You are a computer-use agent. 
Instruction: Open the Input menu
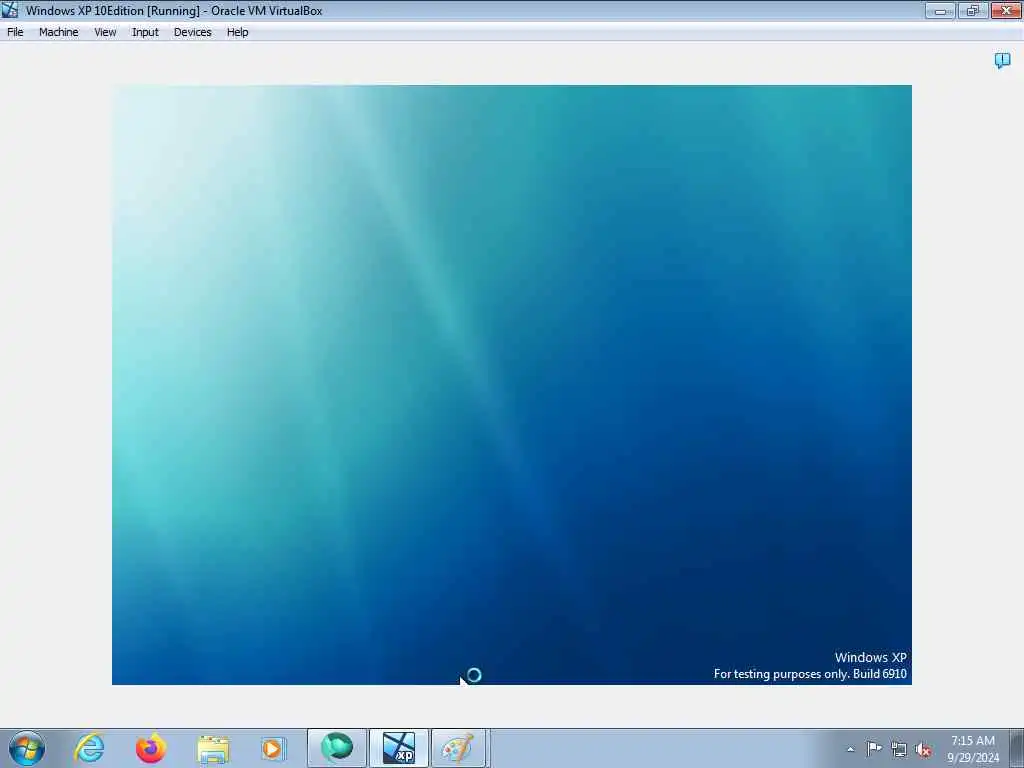pos(145,32)
